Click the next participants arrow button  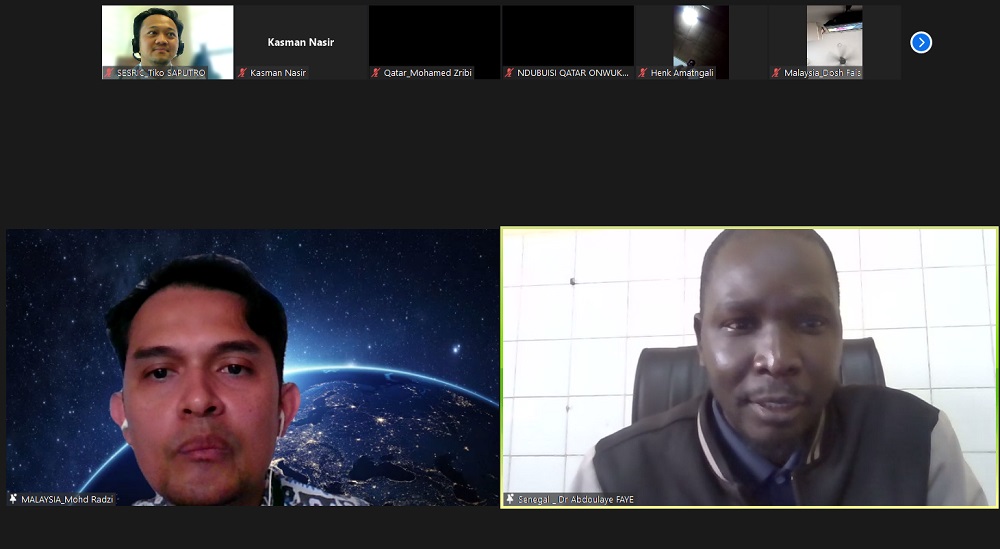coord(921,42)
